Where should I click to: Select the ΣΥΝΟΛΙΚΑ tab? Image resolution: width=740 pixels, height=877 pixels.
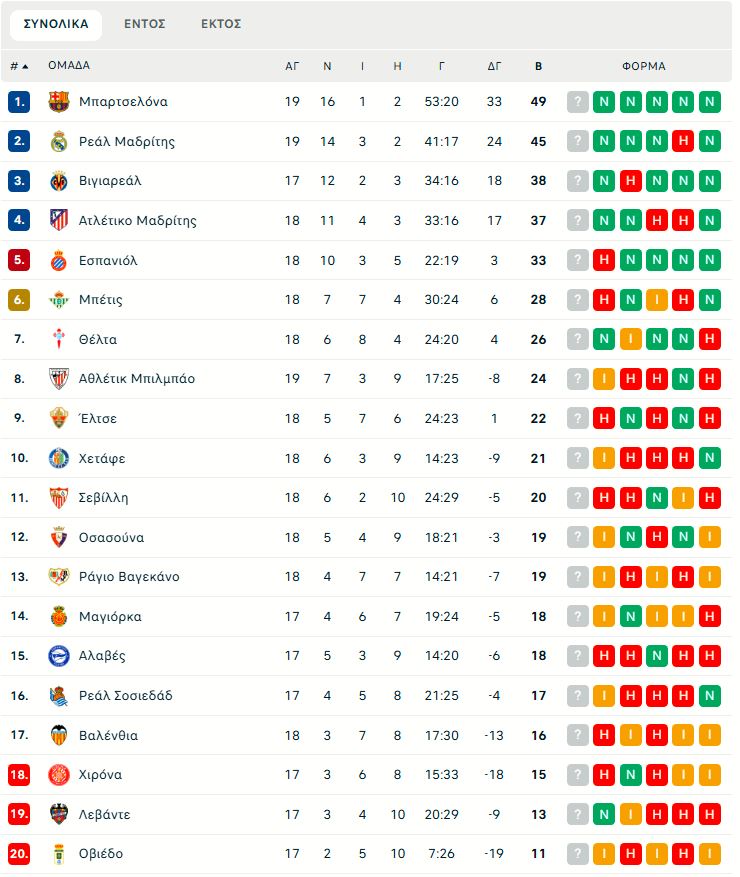point(56,24)
